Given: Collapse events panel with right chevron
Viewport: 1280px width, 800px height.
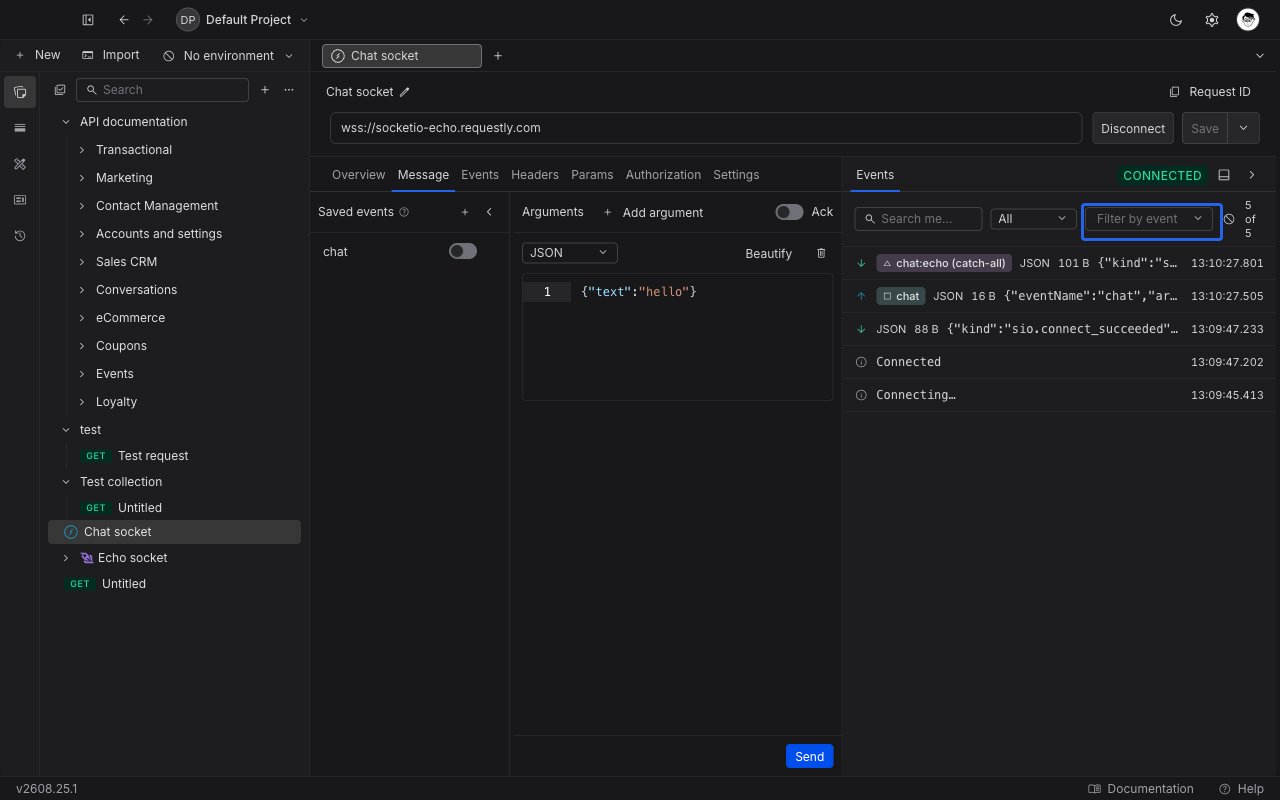Looking at the screenshot, I should pos(1251,175).
